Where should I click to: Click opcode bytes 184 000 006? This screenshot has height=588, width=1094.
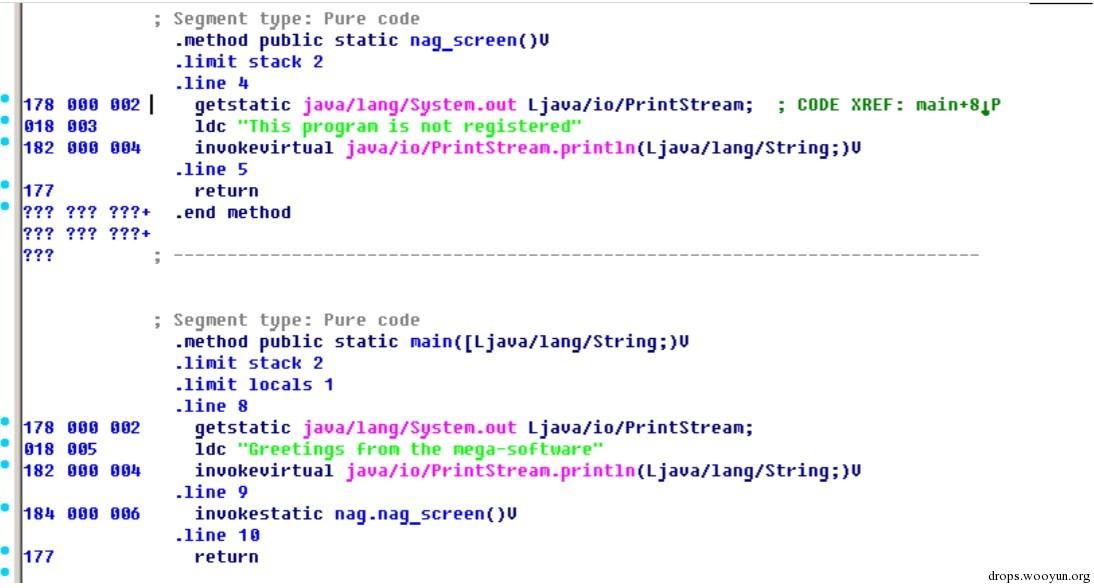[x=82, y=514]
